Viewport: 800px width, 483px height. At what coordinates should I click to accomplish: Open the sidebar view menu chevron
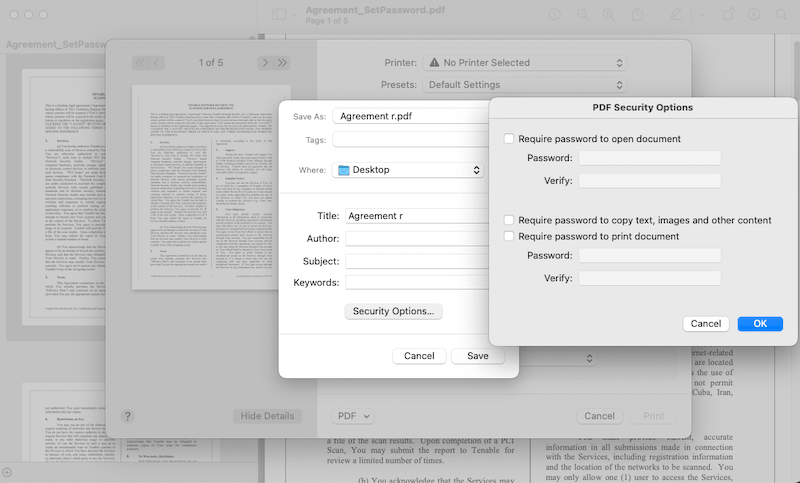tap(293, 15)
